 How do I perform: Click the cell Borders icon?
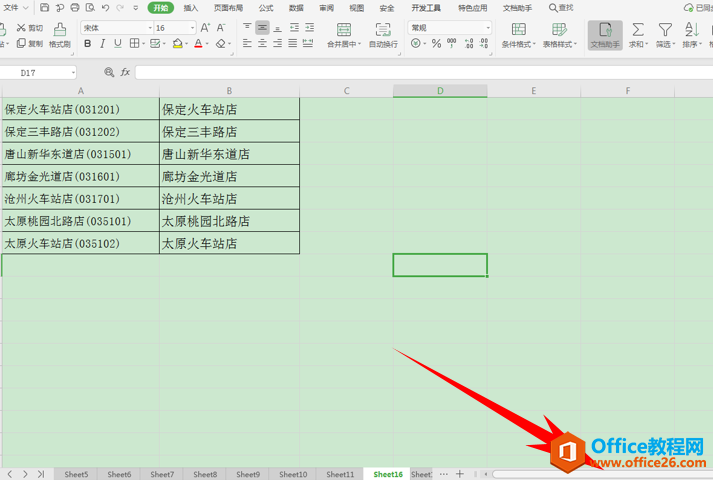coord(134,43)
